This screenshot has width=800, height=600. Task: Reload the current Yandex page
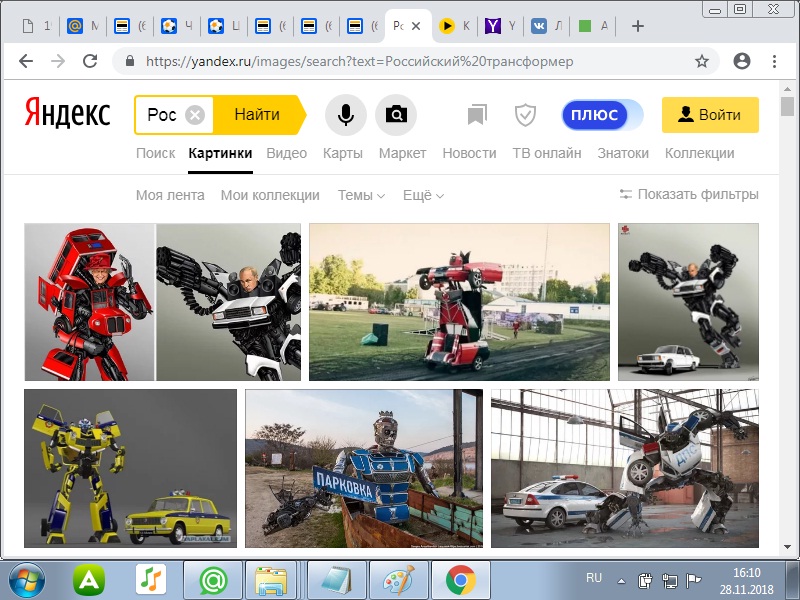point(90,61)
